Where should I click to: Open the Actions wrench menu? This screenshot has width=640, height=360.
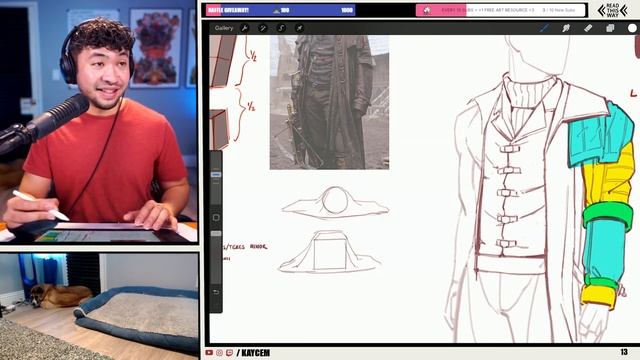(244, 28)
